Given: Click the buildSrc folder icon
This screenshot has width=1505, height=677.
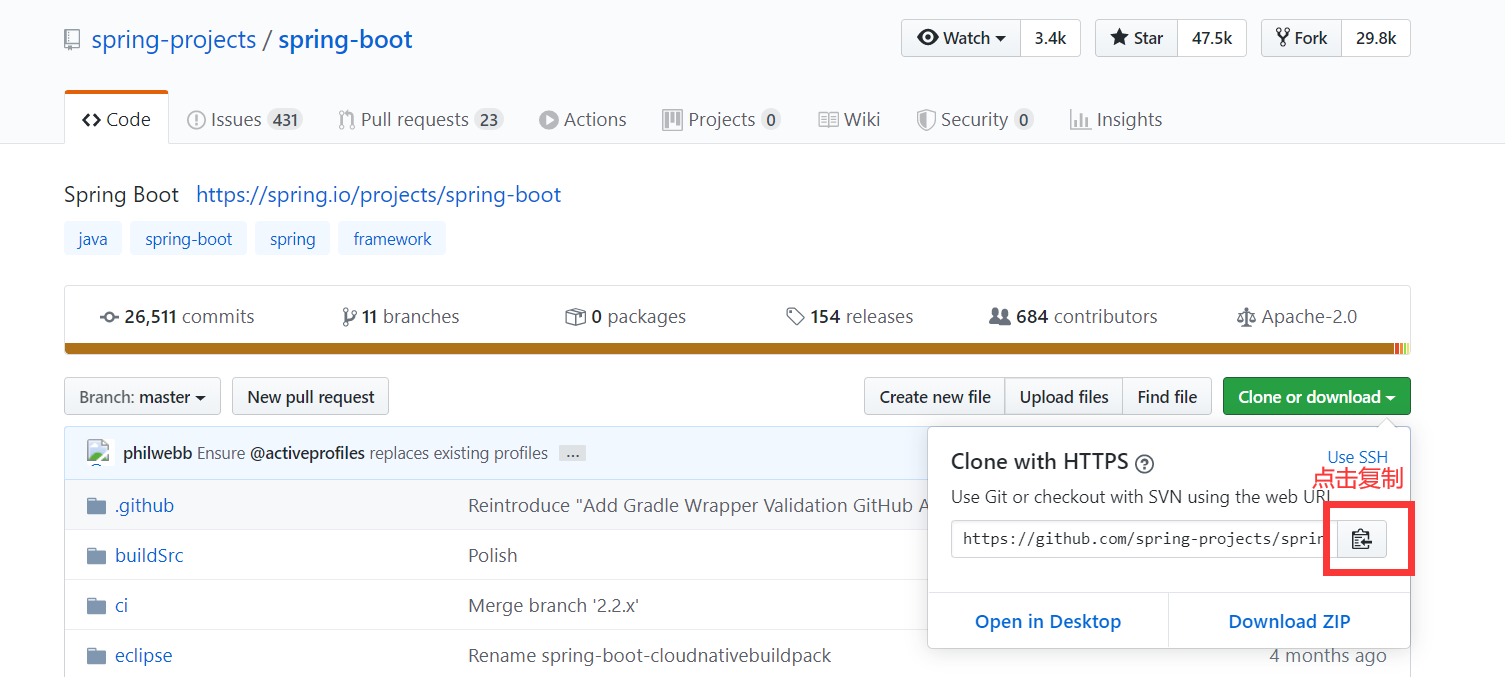Looking at the screenshot, I should [96, 556].
